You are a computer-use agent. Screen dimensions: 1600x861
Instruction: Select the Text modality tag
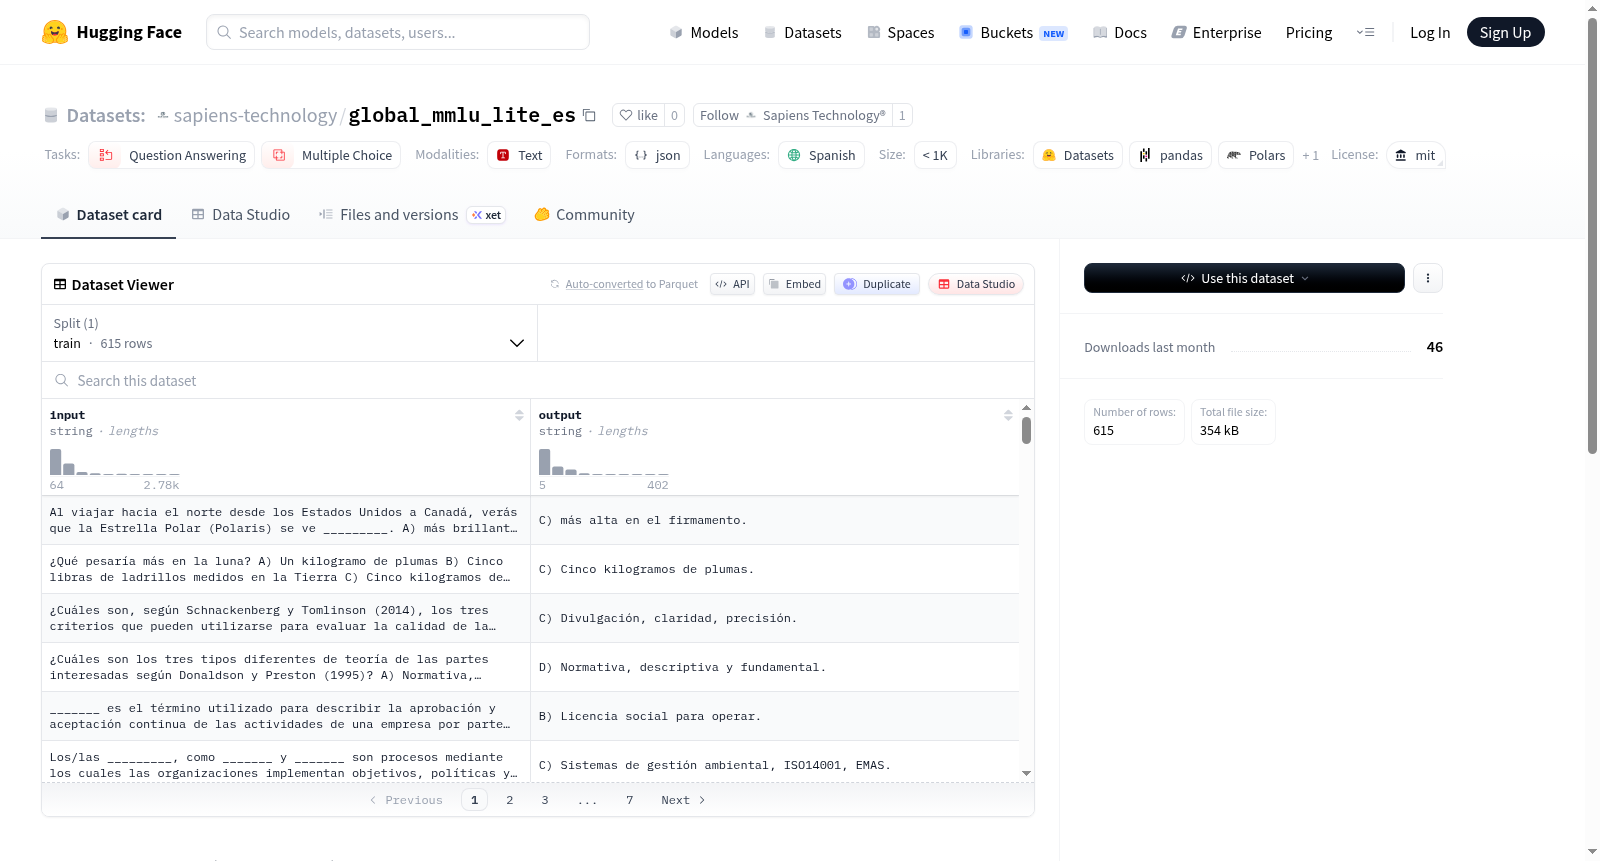(x=519, y=155)
